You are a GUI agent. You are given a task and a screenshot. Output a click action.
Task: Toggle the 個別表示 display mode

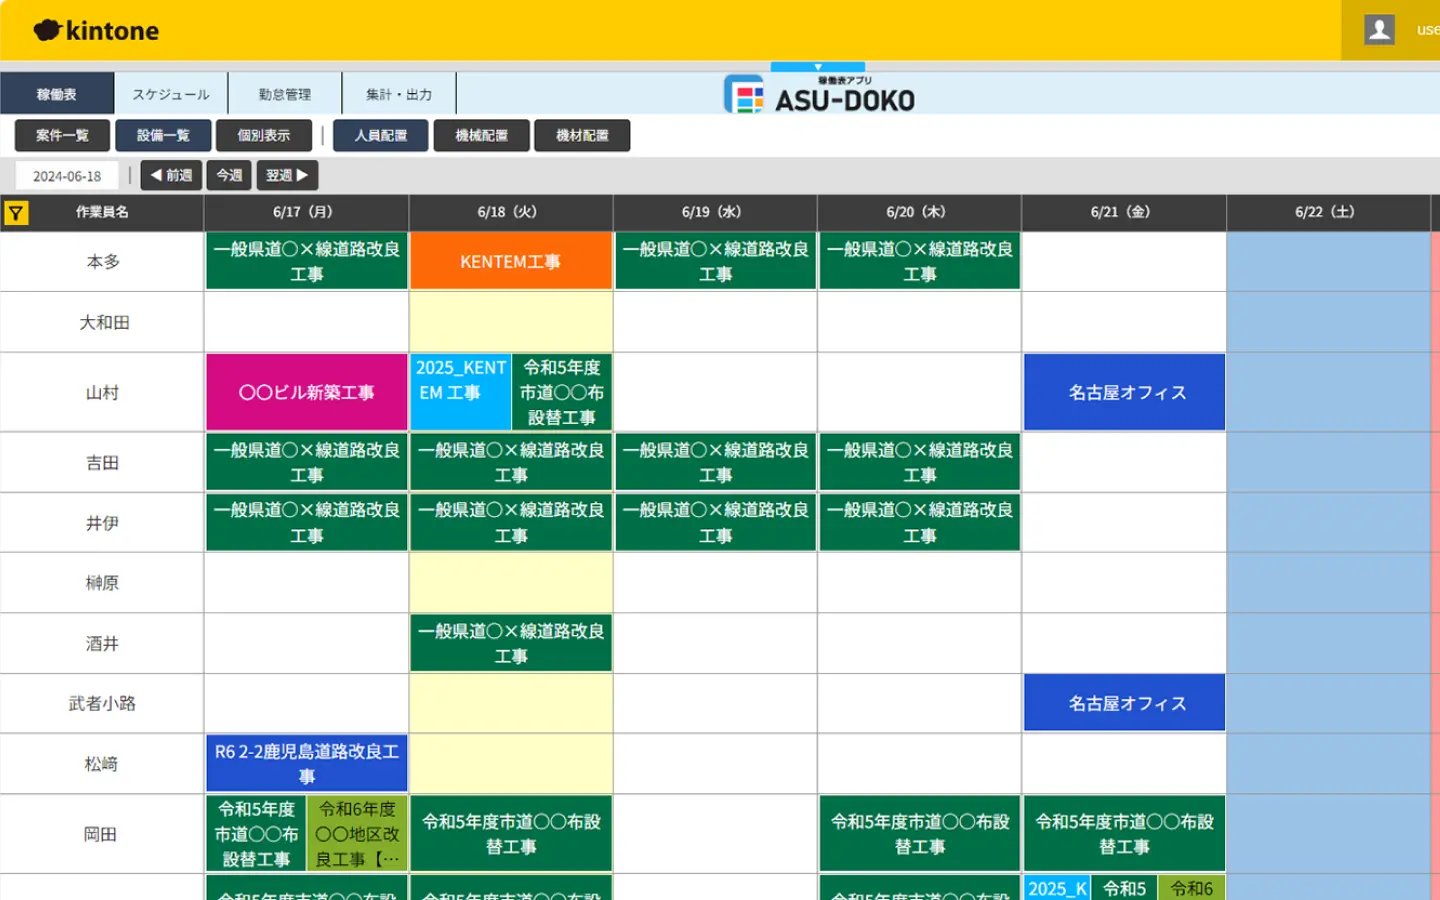[x=264, y=136]
